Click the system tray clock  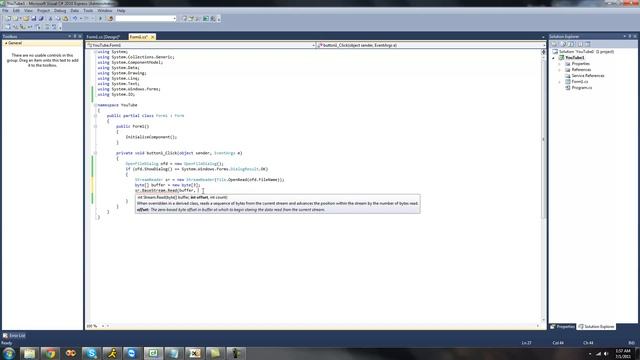coord(623,353)
